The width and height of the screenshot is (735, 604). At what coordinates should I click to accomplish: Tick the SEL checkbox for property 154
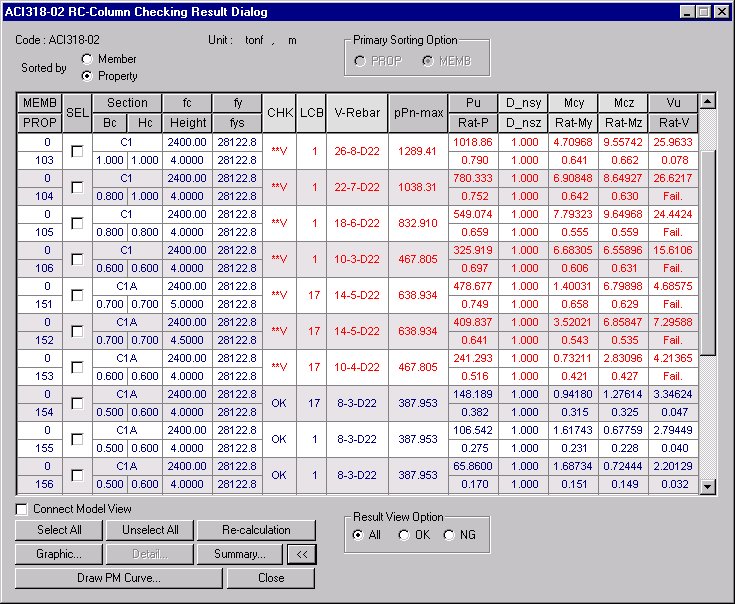click(x=77, y=403)
